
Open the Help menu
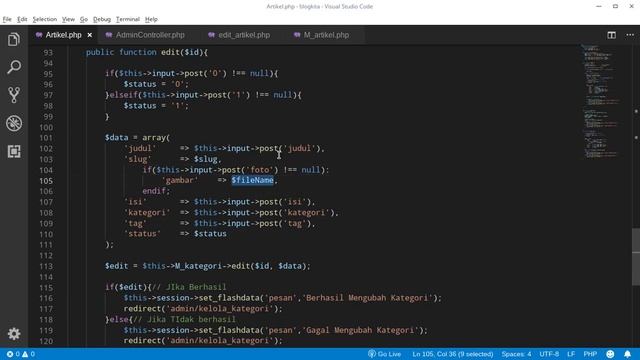151,19
